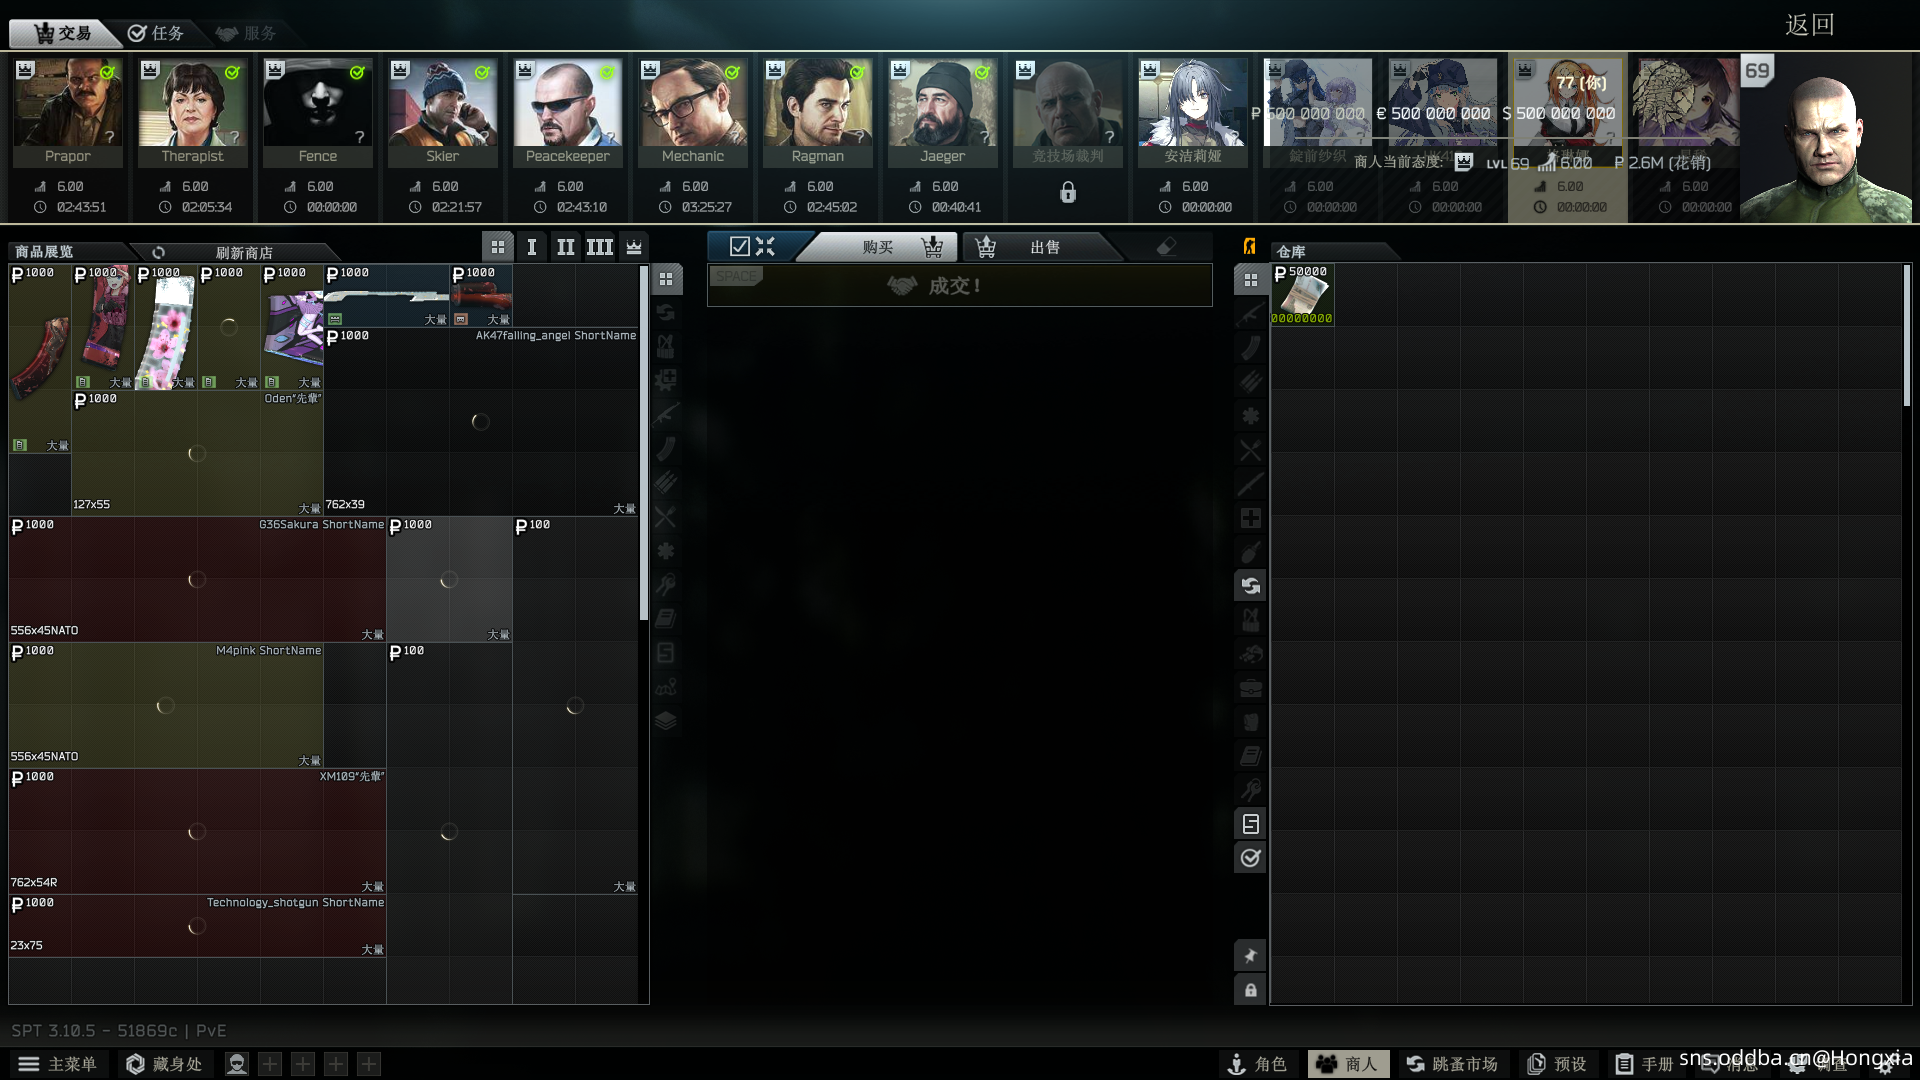Toggle the stash lock icon

[x=1250, y=990]
